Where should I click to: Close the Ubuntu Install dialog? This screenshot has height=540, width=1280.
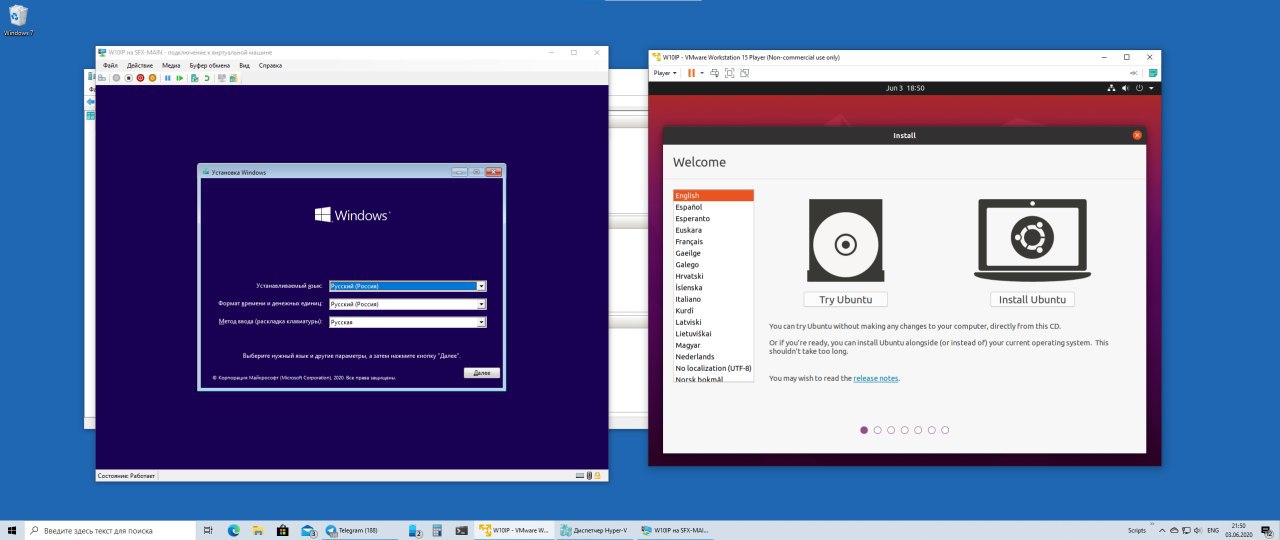(1137, 135)
